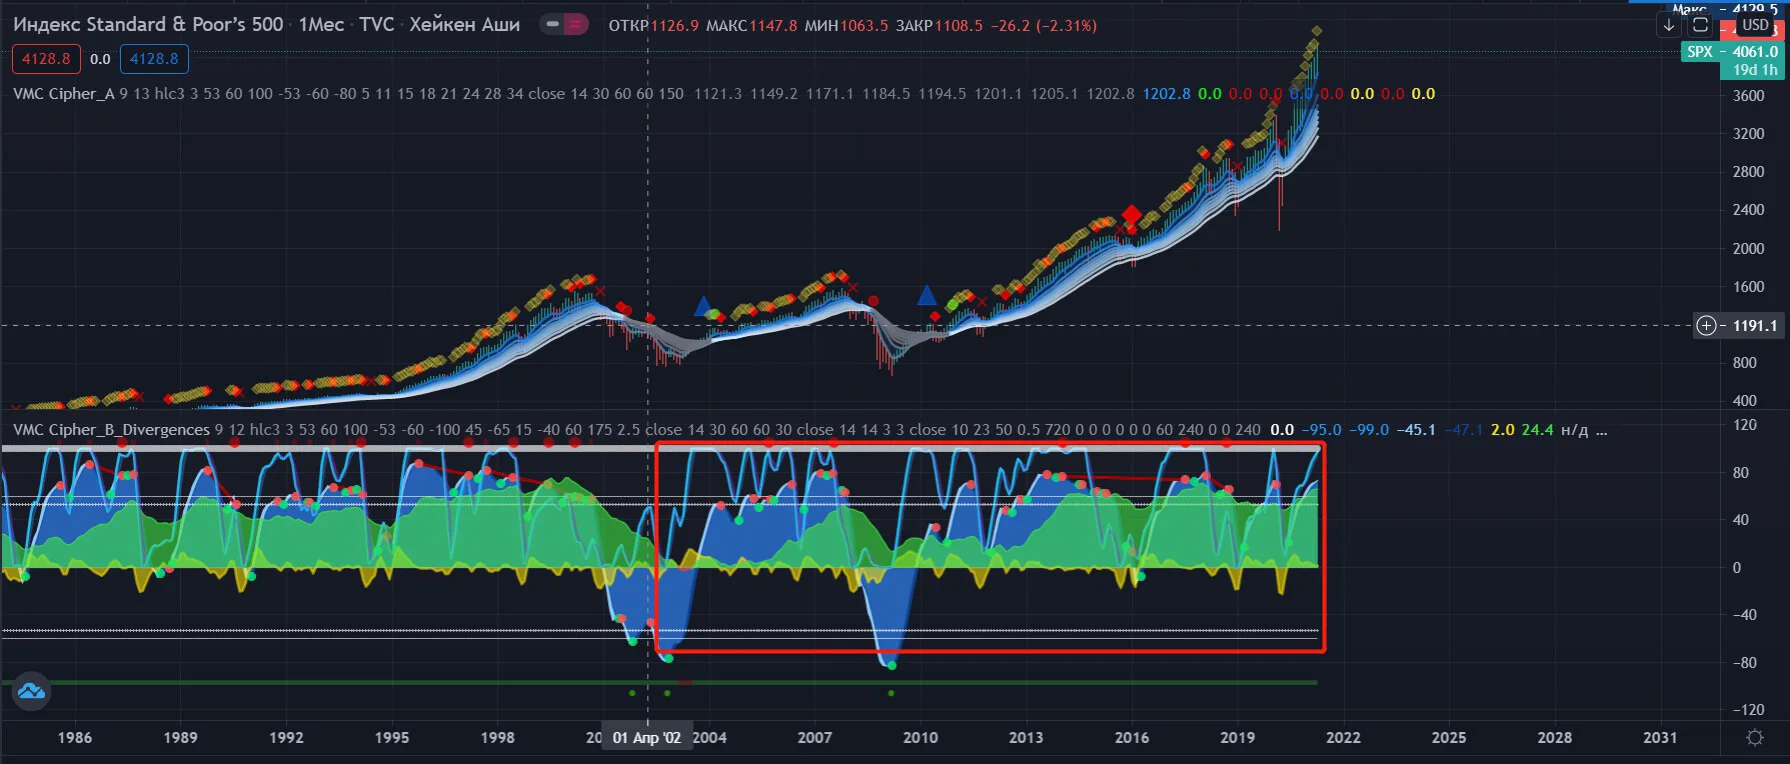Open the chart settings gear icon
Image resolution: width=1790 pixels, height=764 pixels.
(1754, 738)
